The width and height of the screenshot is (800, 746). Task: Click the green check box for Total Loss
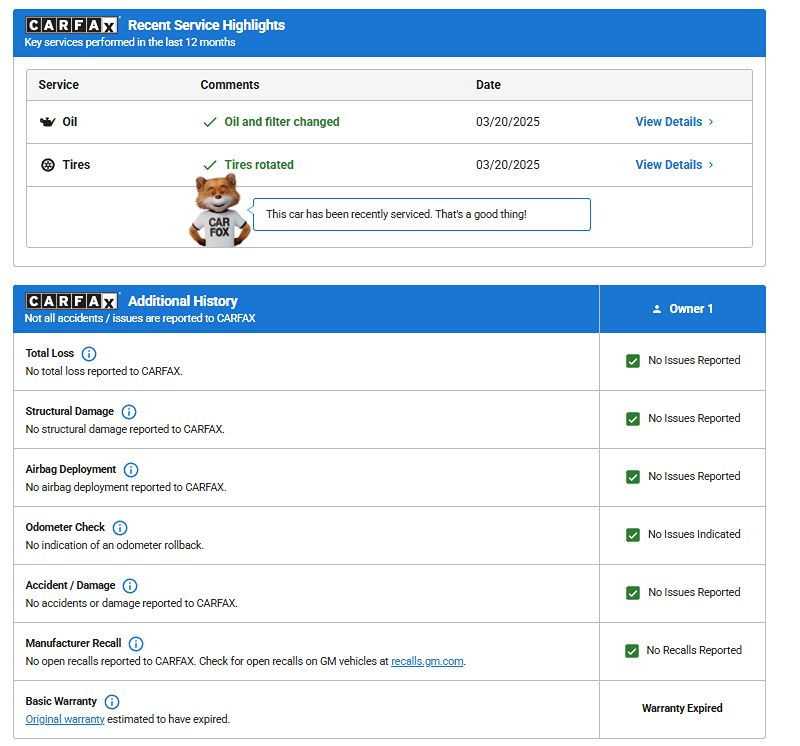point(633,361)
